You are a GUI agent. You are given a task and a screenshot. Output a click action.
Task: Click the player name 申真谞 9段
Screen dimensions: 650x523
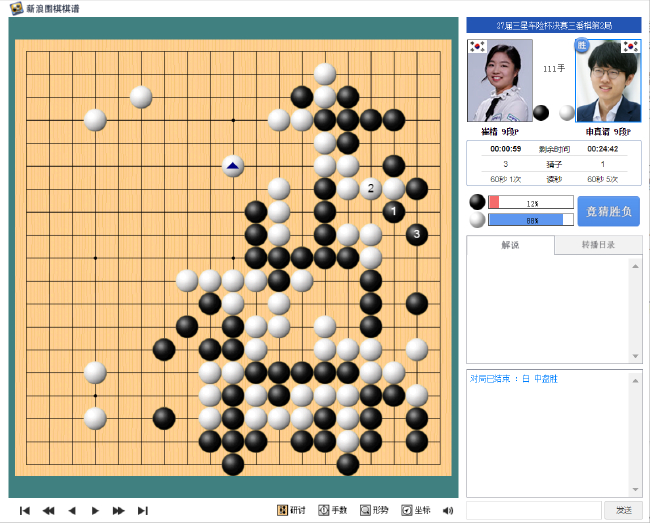(608, 132)
